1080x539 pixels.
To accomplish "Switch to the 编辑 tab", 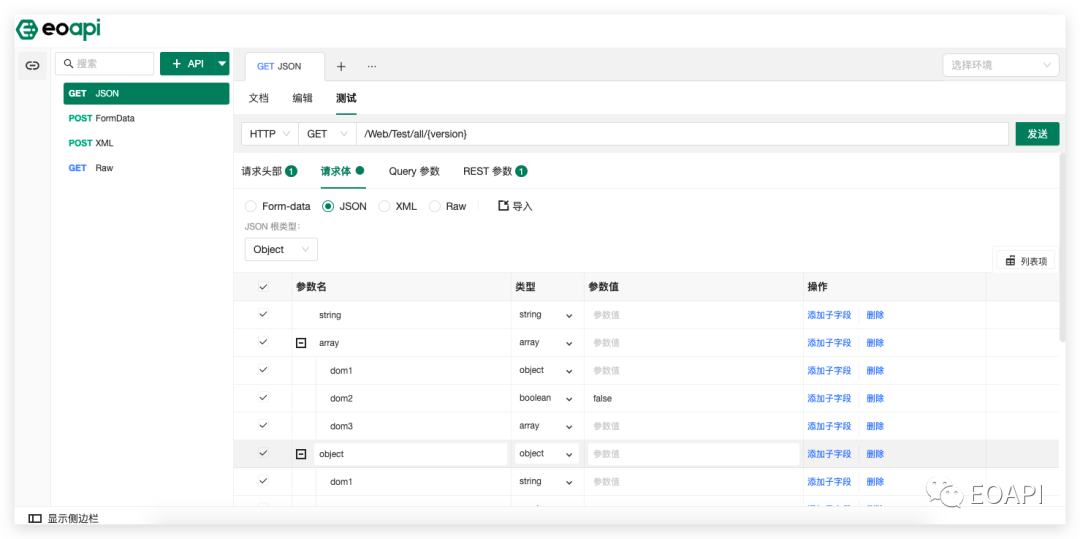I will (x=302, y=98).
